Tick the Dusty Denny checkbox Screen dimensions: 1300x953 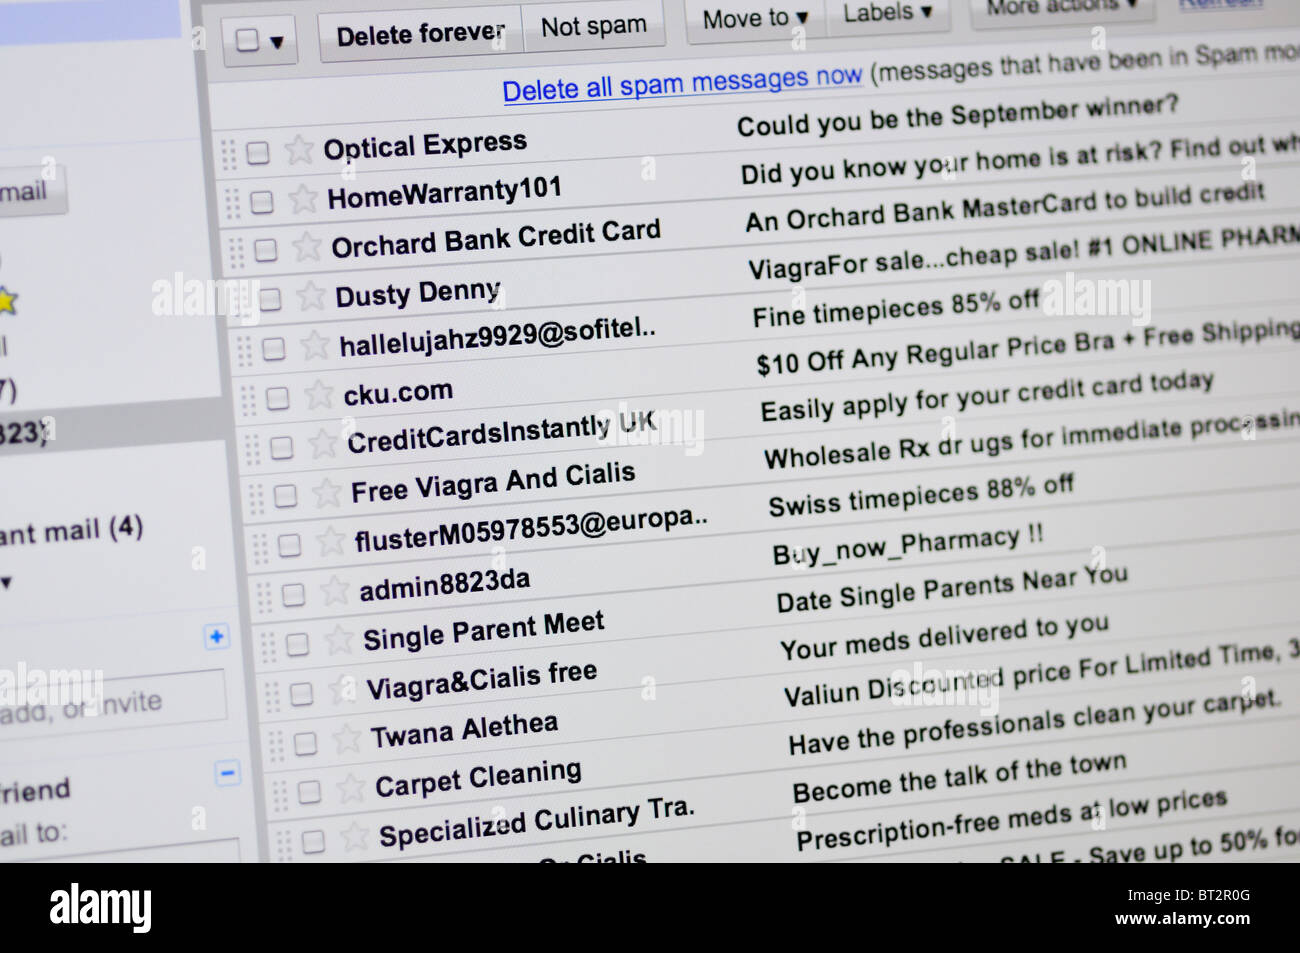pyautogui.click(x=269, y=299)
